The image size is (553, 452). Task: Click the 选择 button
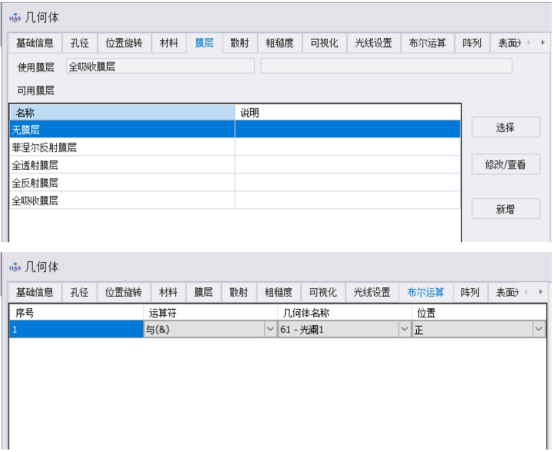[x=505, y=127]
